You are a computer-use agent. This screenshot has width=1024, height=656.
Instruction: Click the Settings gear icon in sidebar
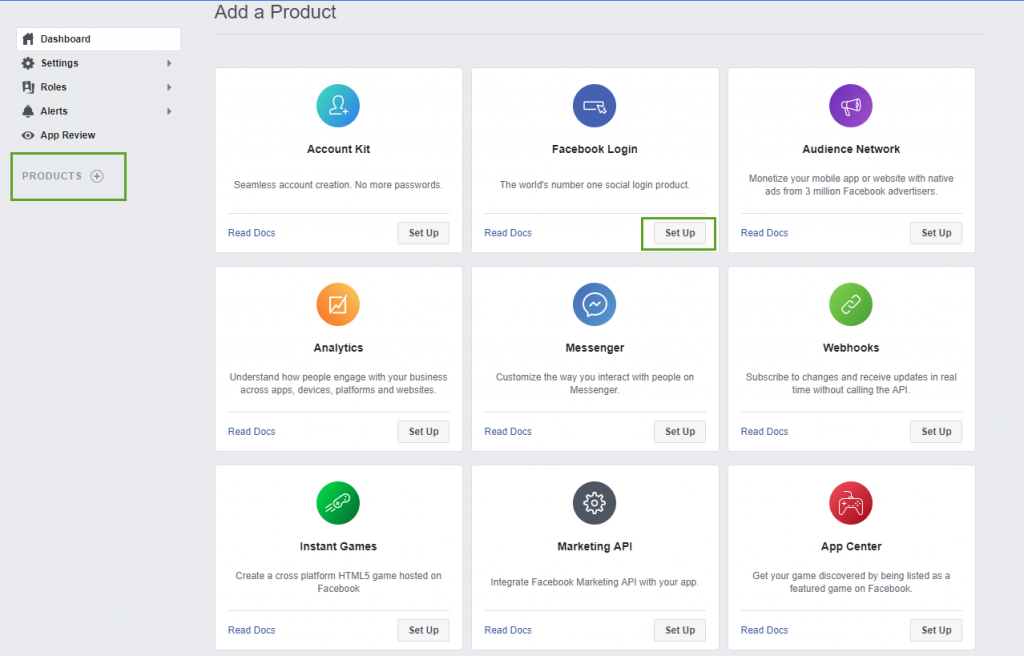coord(28,63)
